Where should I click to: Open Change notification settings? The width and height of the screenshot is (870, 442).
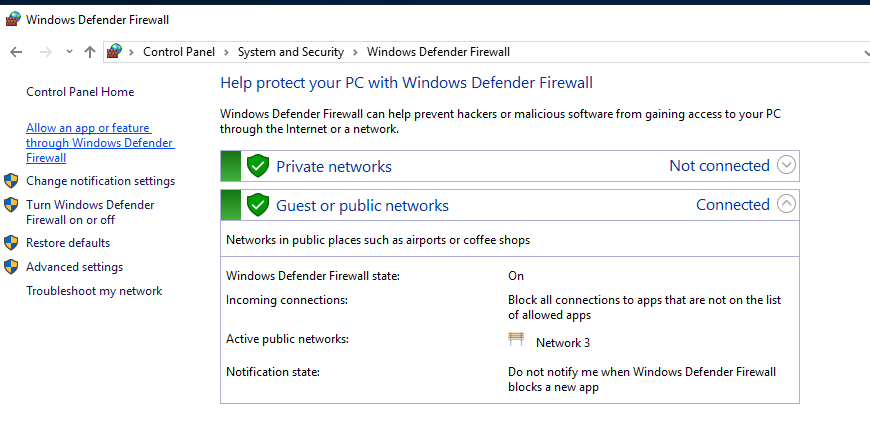[100, 181]
